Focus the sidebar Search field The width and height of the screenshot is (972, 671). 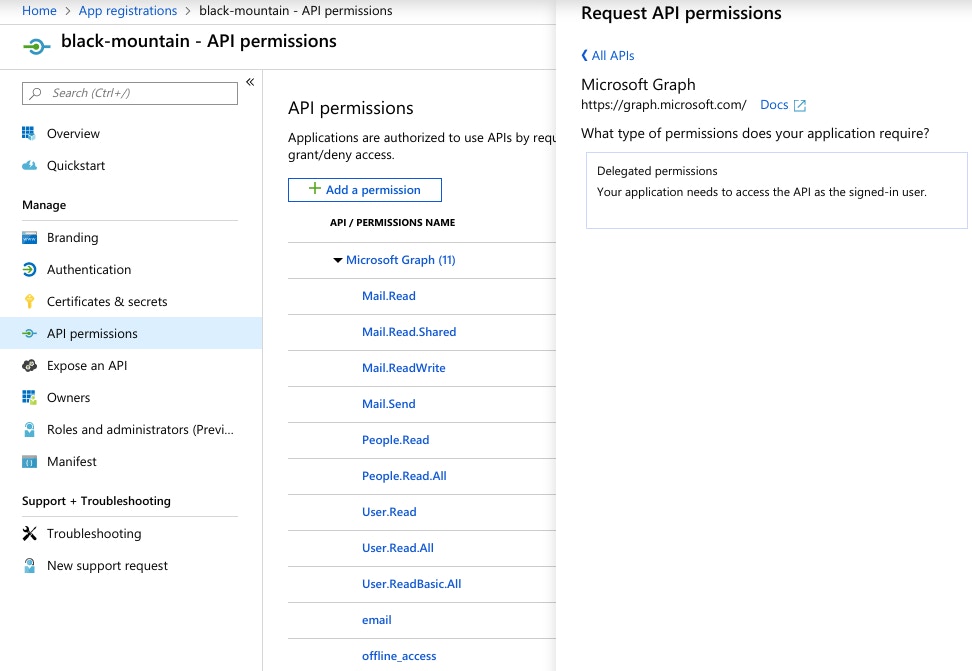click(130, 93)
